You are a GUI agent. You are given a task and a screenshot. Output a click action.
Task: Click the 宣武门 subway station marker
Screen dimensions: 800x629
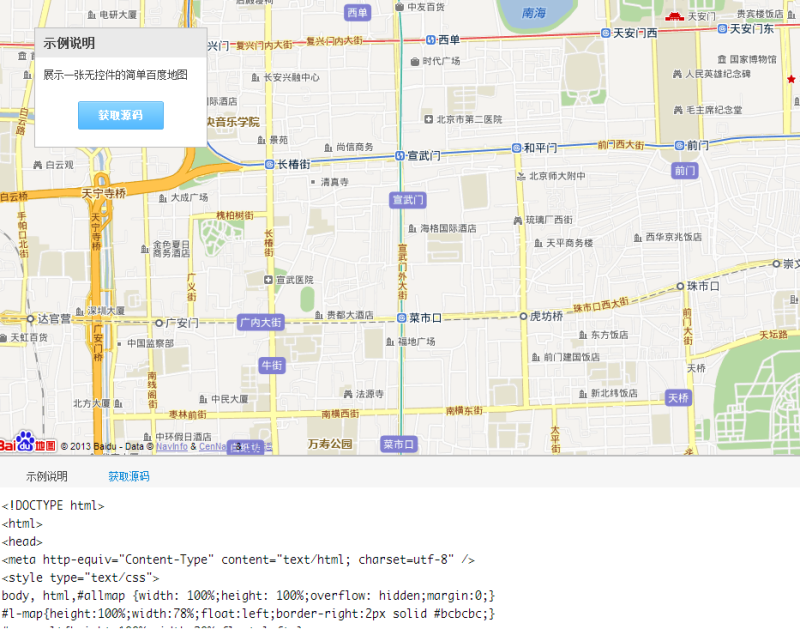pos(399,156)
